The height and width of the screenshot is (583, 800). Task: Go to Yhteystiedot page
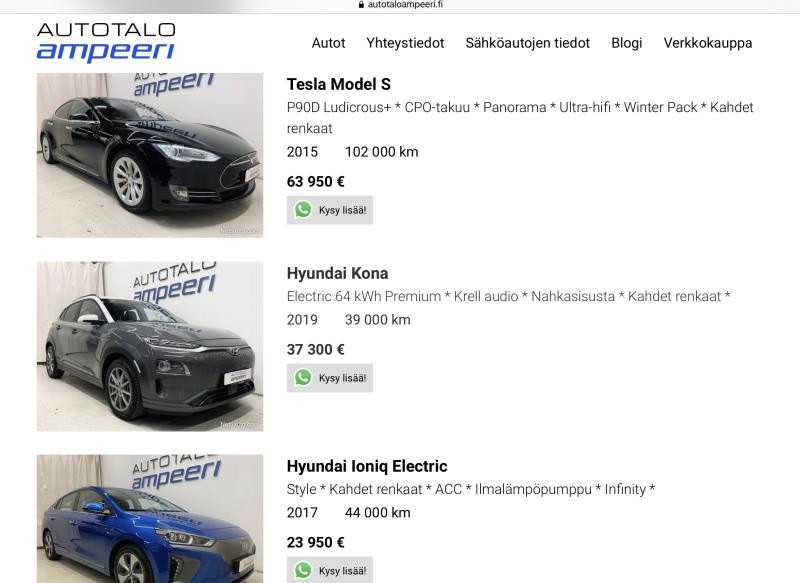click(x=405, y=43)
